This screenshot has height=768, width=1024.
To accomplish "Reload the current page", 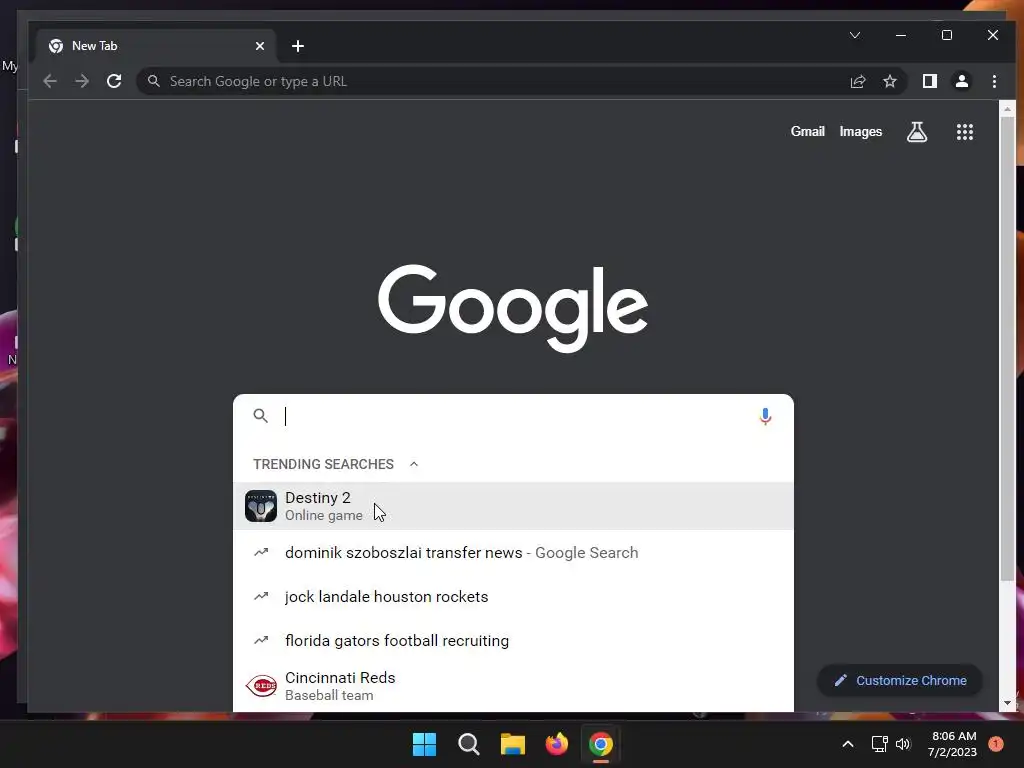I will coord(114,81).
